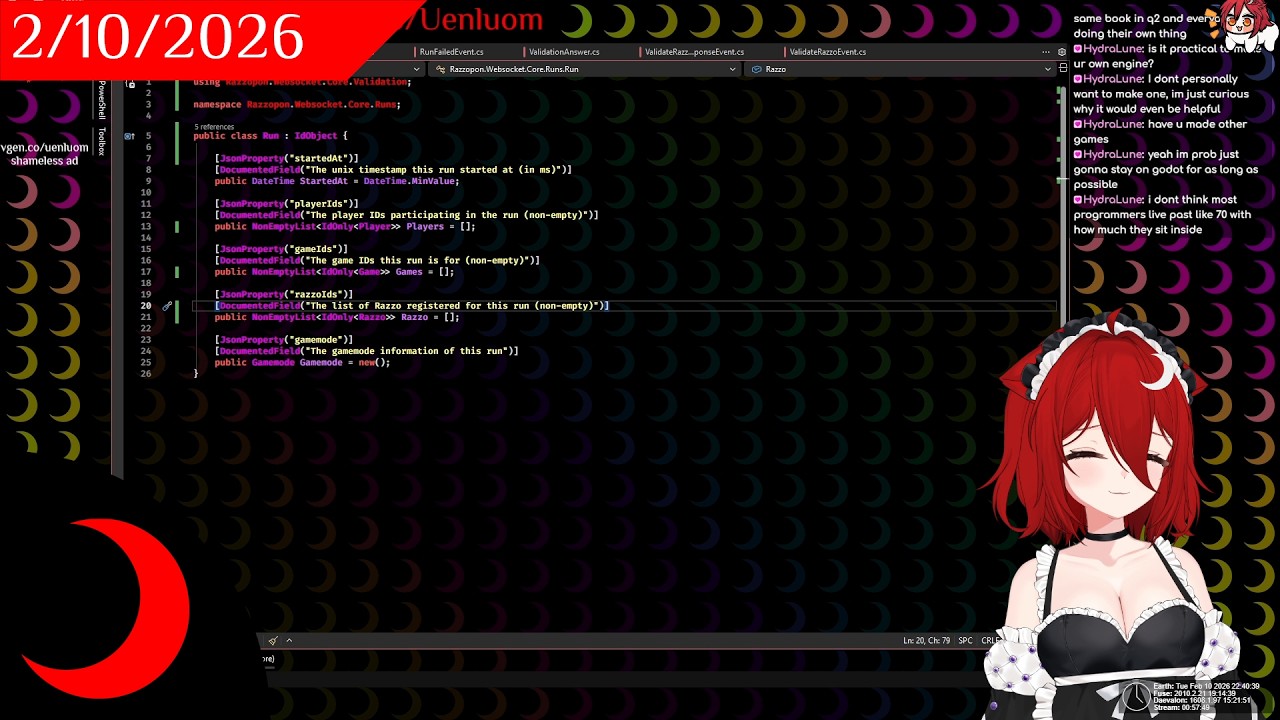The width and height of the screenshot is (1280, 720).
Task: Click the screwdriver quick actions icon on line 20
Action: [167, 306]
